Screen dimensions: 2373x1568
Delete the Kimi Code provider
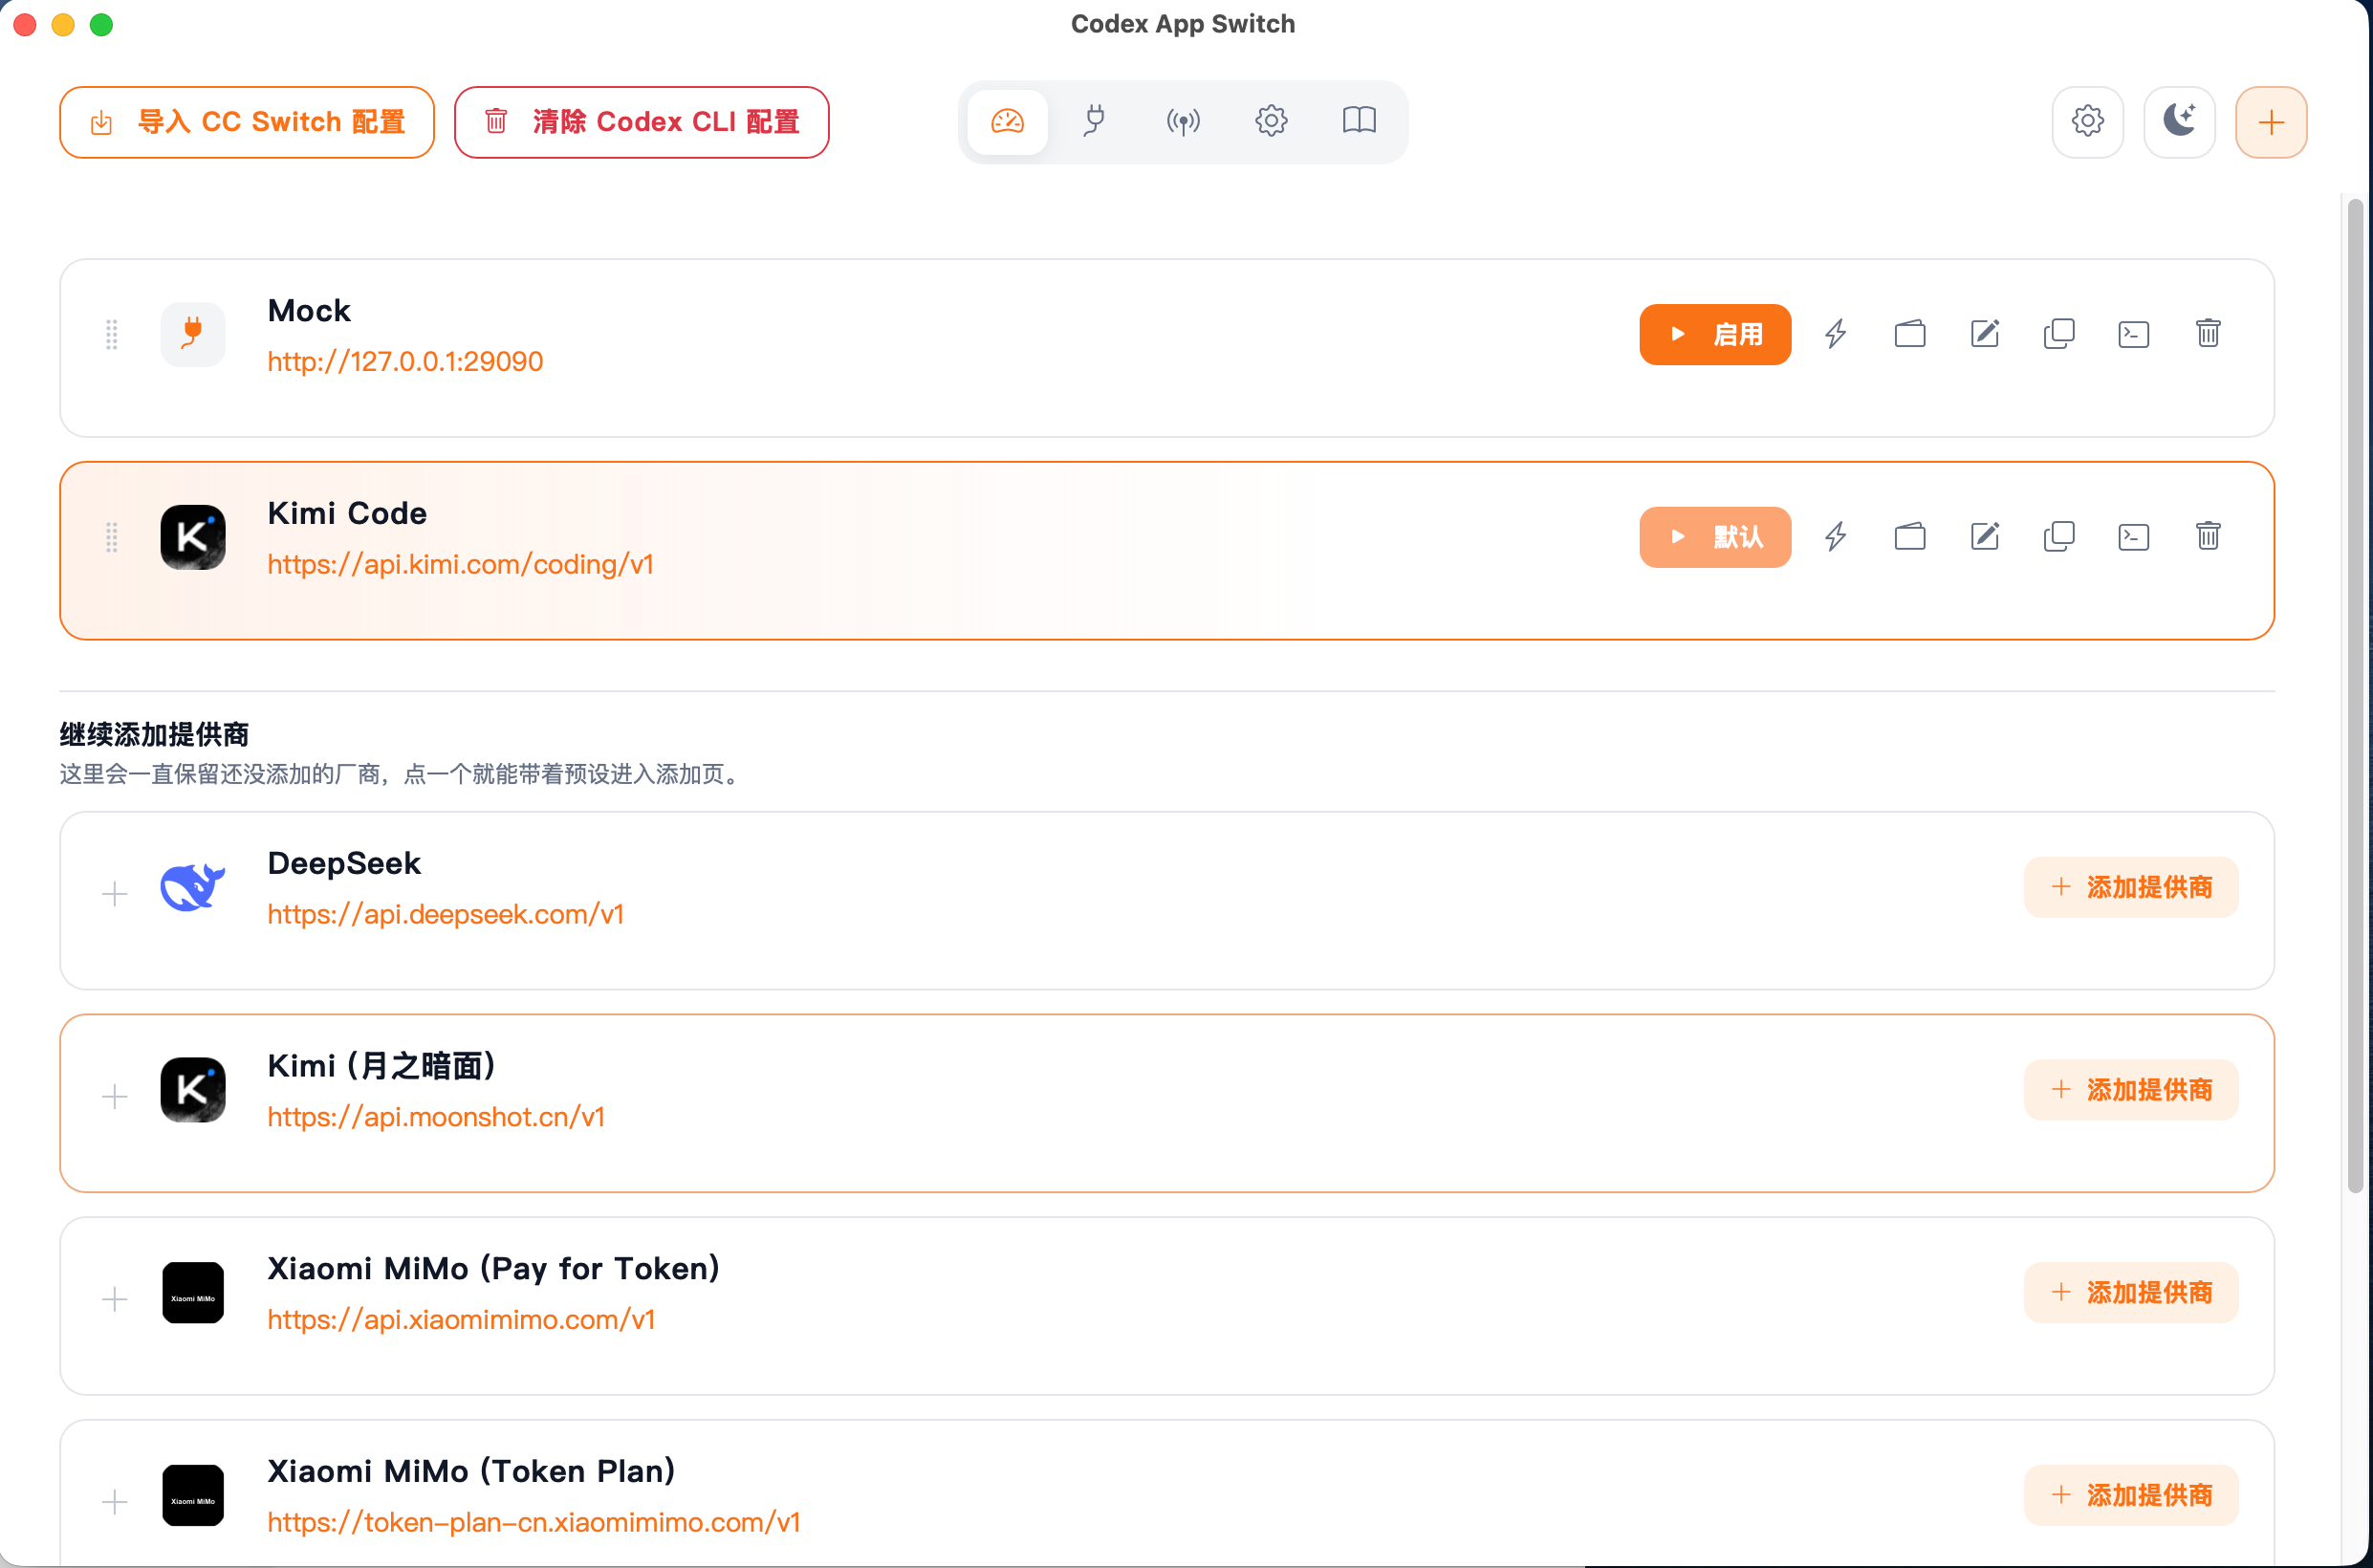point(2208,537)
